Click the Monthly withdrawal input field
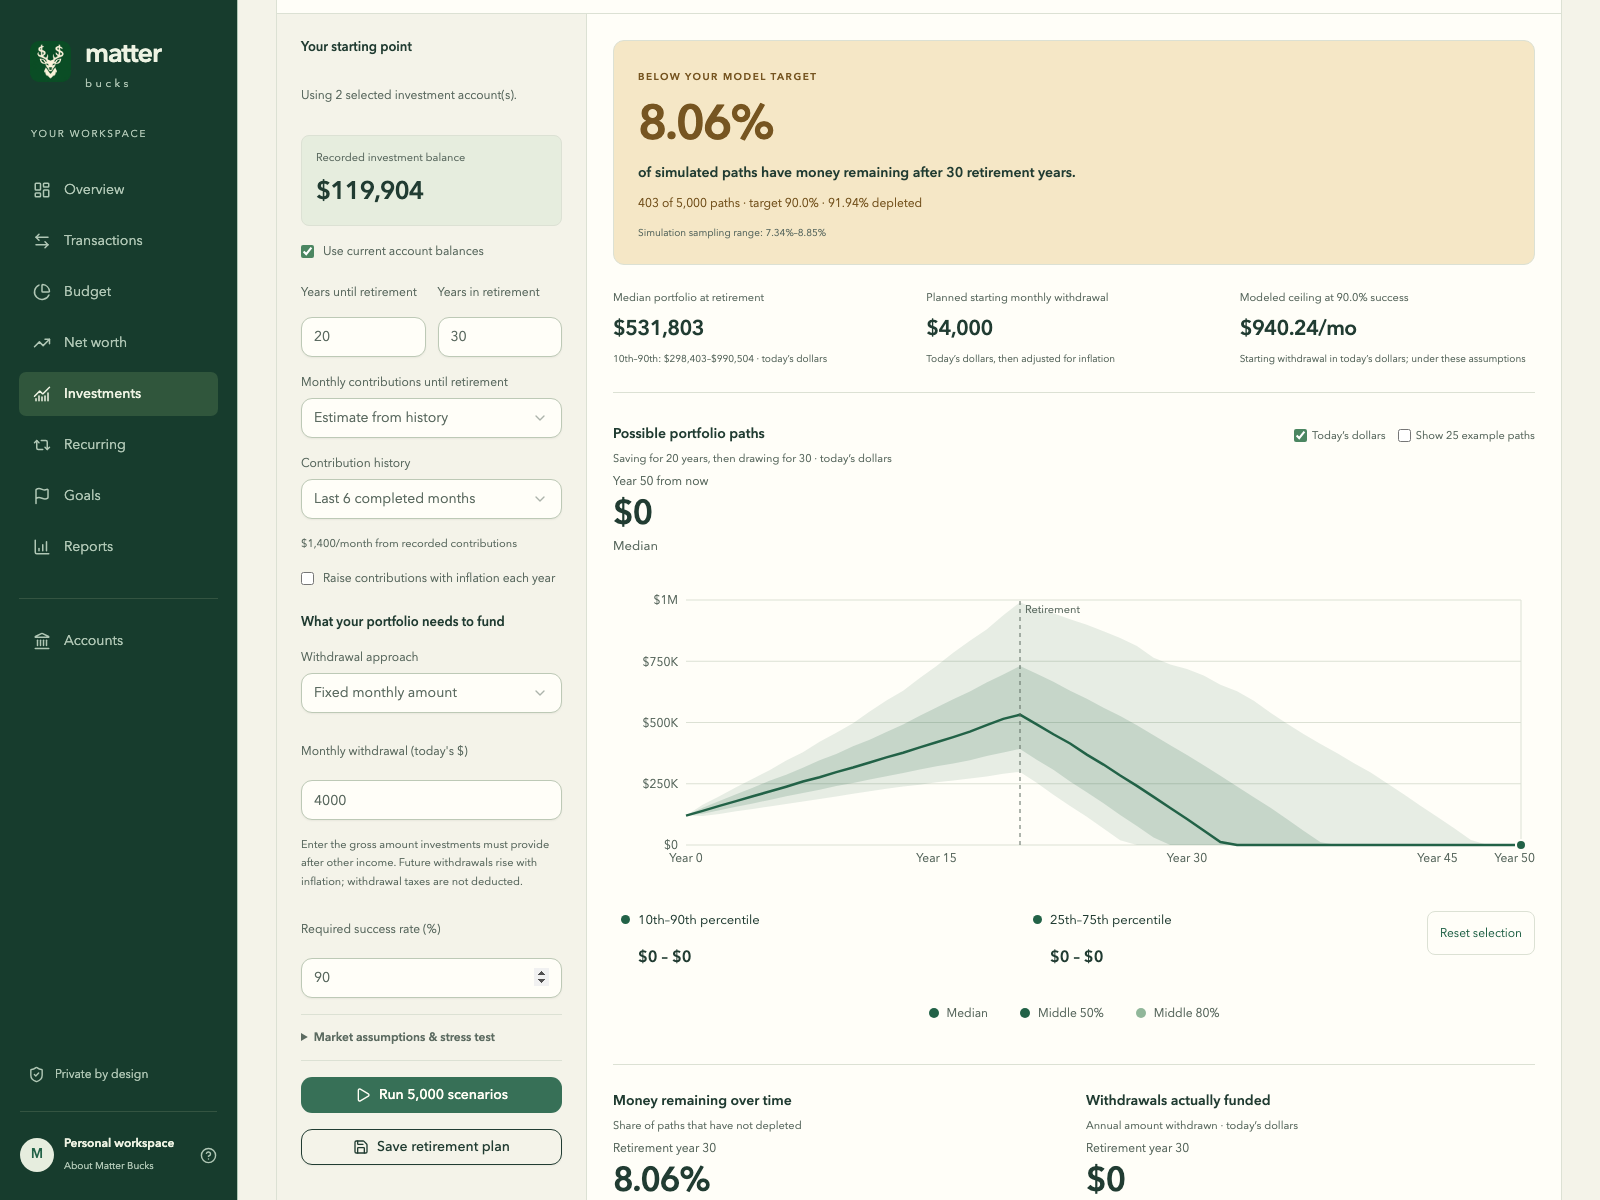 431,800
